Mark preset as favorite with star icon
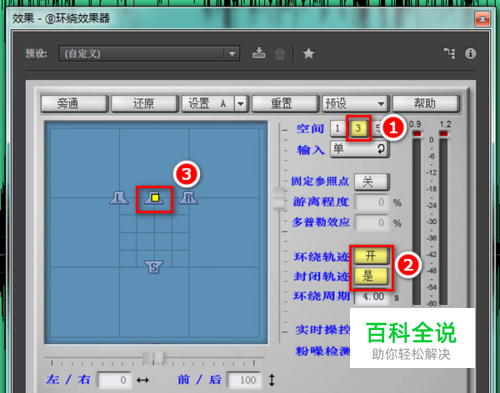Screen dimensions: 500x393 308,53
